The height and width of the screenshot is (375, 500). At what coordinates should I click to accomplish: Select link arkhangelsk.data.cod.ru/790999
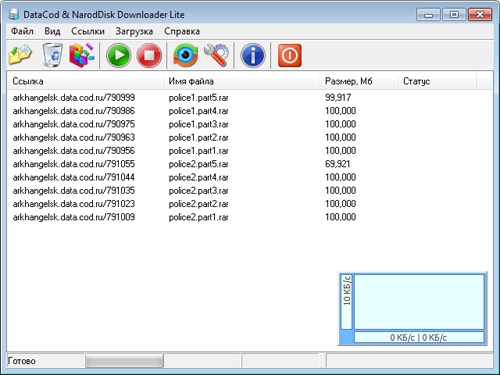click(74, 98)
